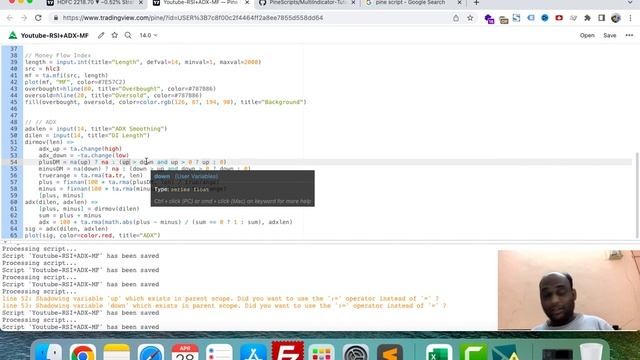Select the Youtube-RSI+ADX-MF browser tab
This screenshot has width=640, height=360.
(x=200, y=3)
